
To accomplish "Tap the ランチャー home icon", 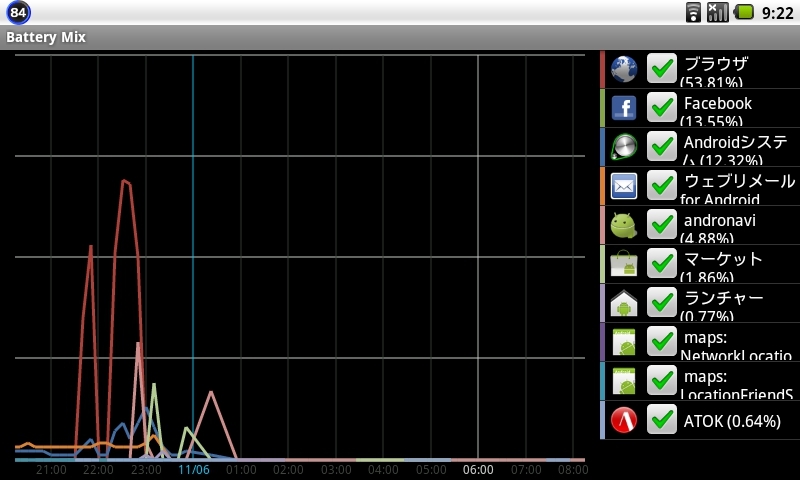I will pyautogui.click(x=623, y=303).
